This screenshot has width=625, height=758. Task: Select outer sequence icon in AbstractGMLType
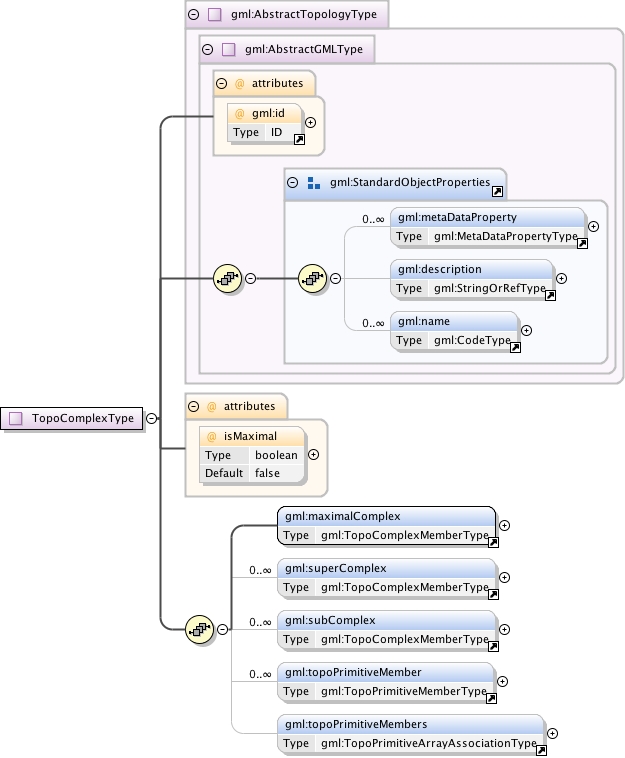[228, 279]
